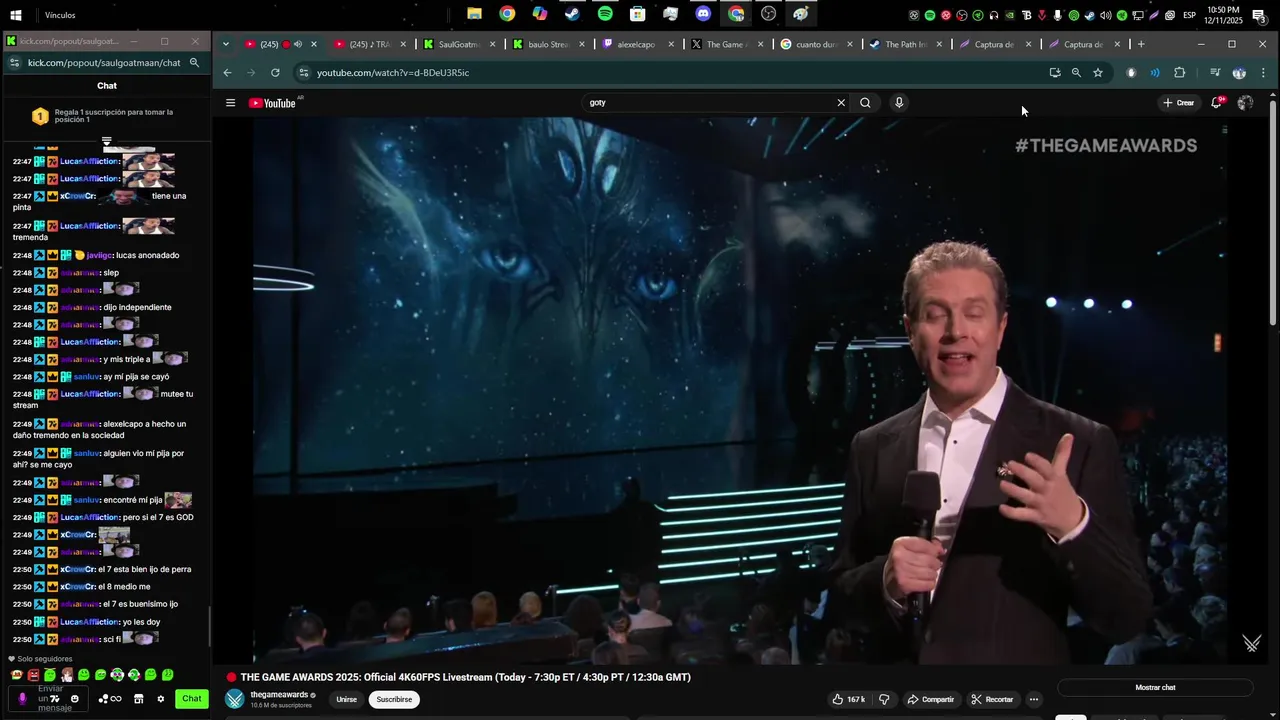The image size is (1280, 720).
Task: Open Kick chat settings gear
Action: [x=160, y=699]
